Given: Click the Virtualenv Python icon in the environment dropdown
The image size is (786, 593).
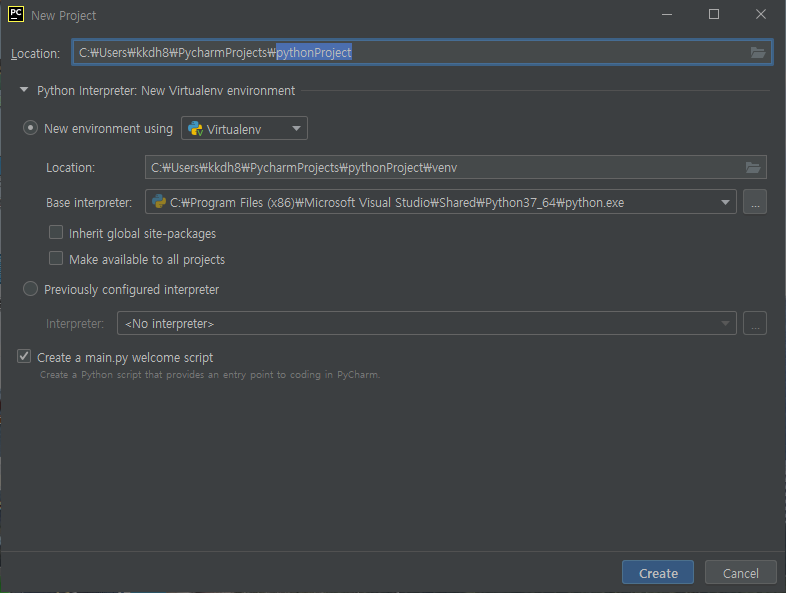Looking at the screenshot, I should (x=195, y=129).
